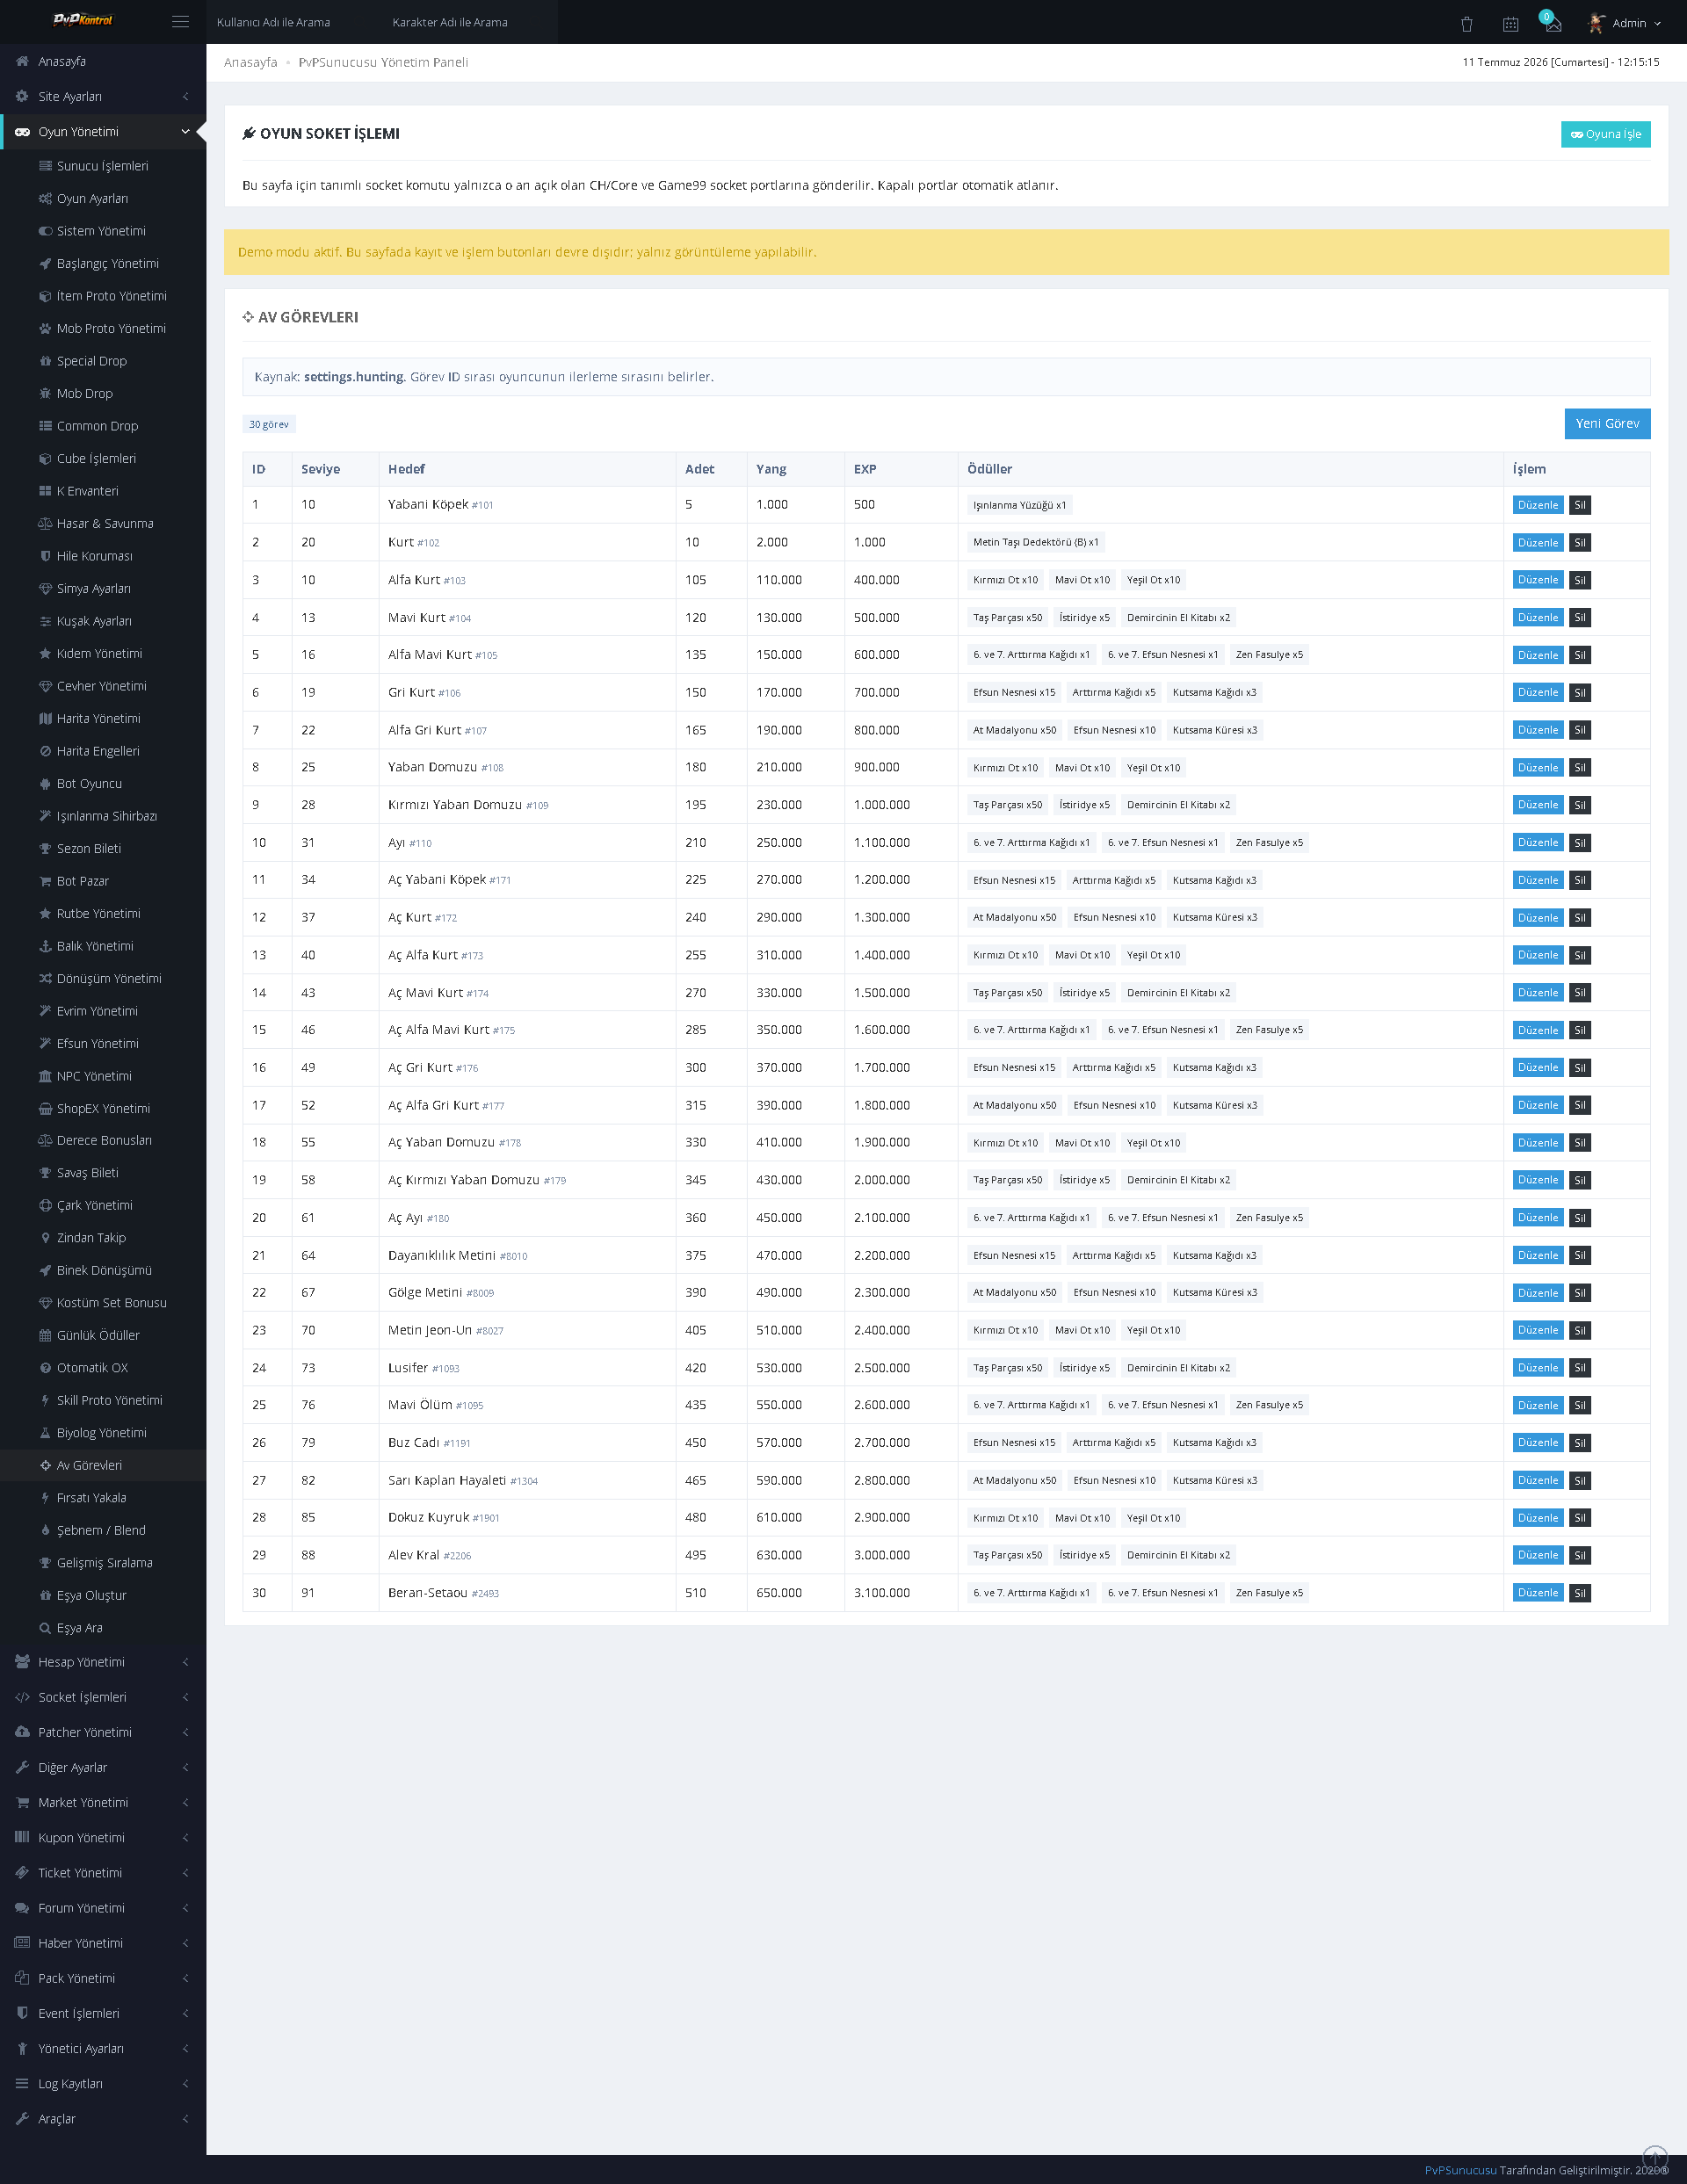The width and height of the screenshot is (1687, 2184).
Task: Click the PvP Kontrol logo
Action: tap(83, 20)
